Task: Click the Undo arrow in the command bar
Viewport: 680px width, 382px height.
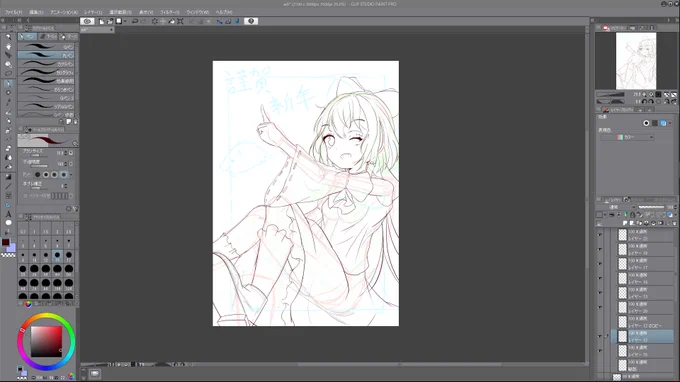Action: click(x=135, y=21)
